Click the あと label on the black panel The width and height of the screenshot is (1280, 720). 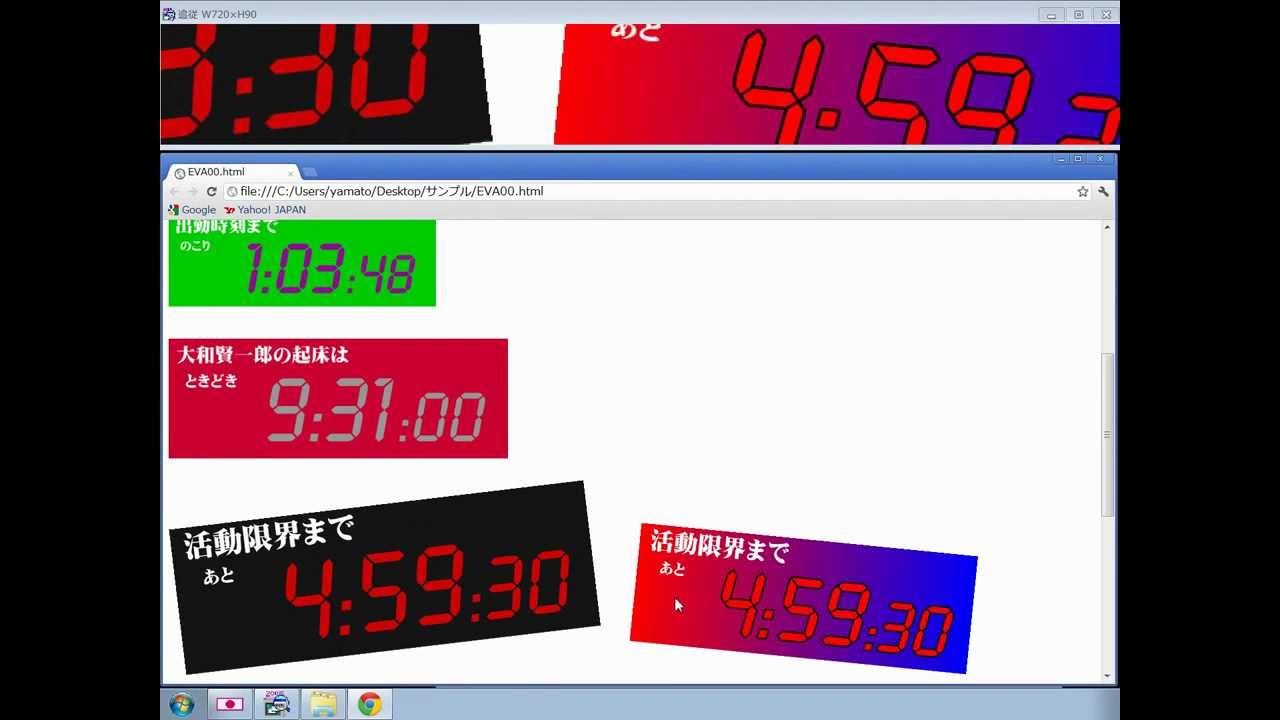tap(218, 576)
